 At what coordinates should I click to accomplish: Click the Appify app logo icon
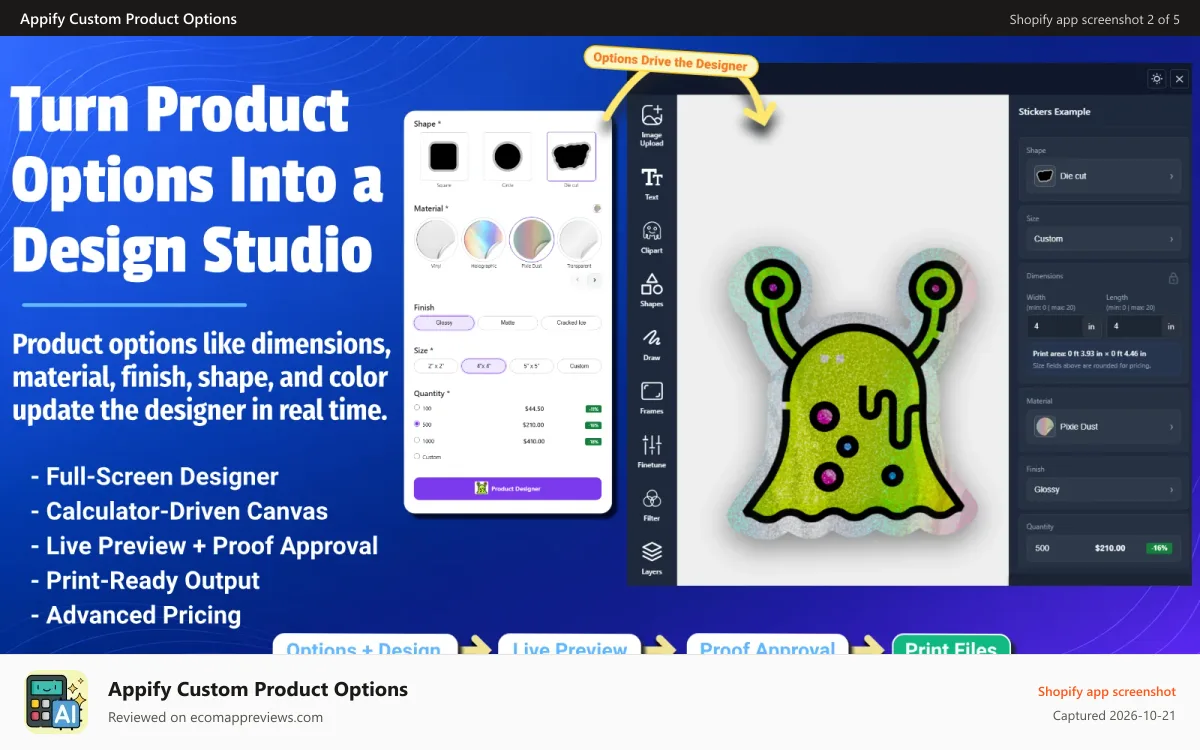[x=56, y=702]
